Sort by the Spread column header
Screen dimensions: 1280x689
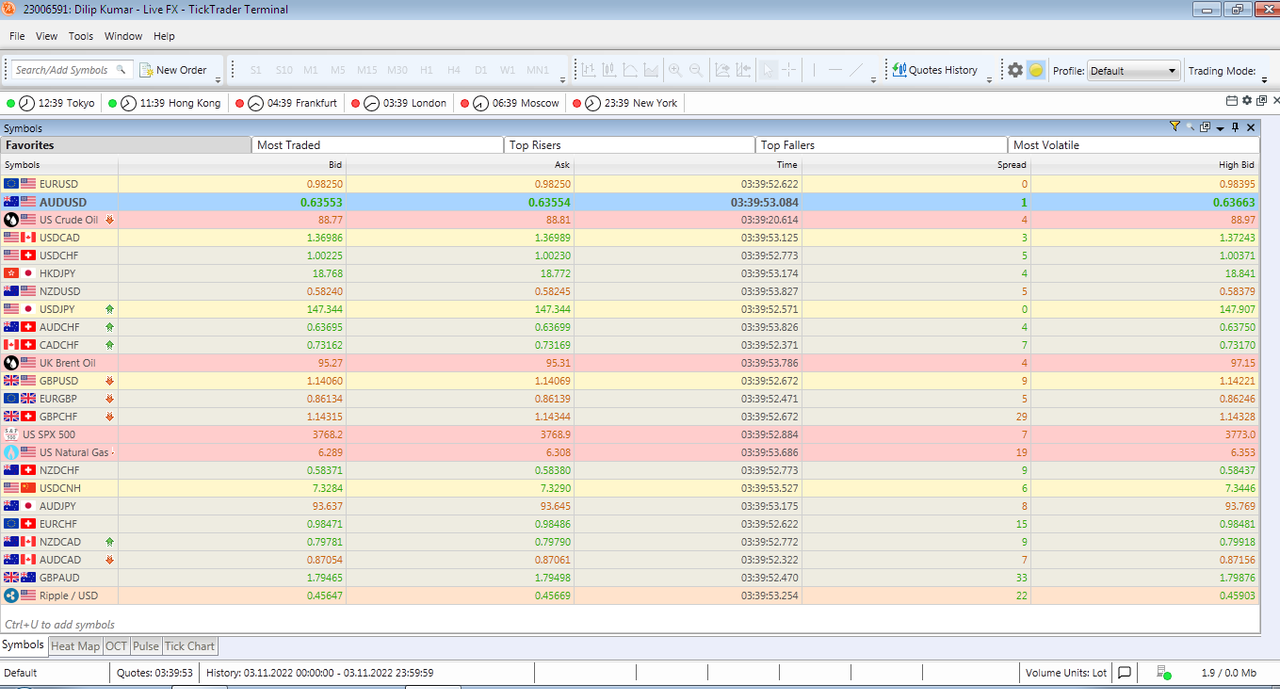click(916, 165)
